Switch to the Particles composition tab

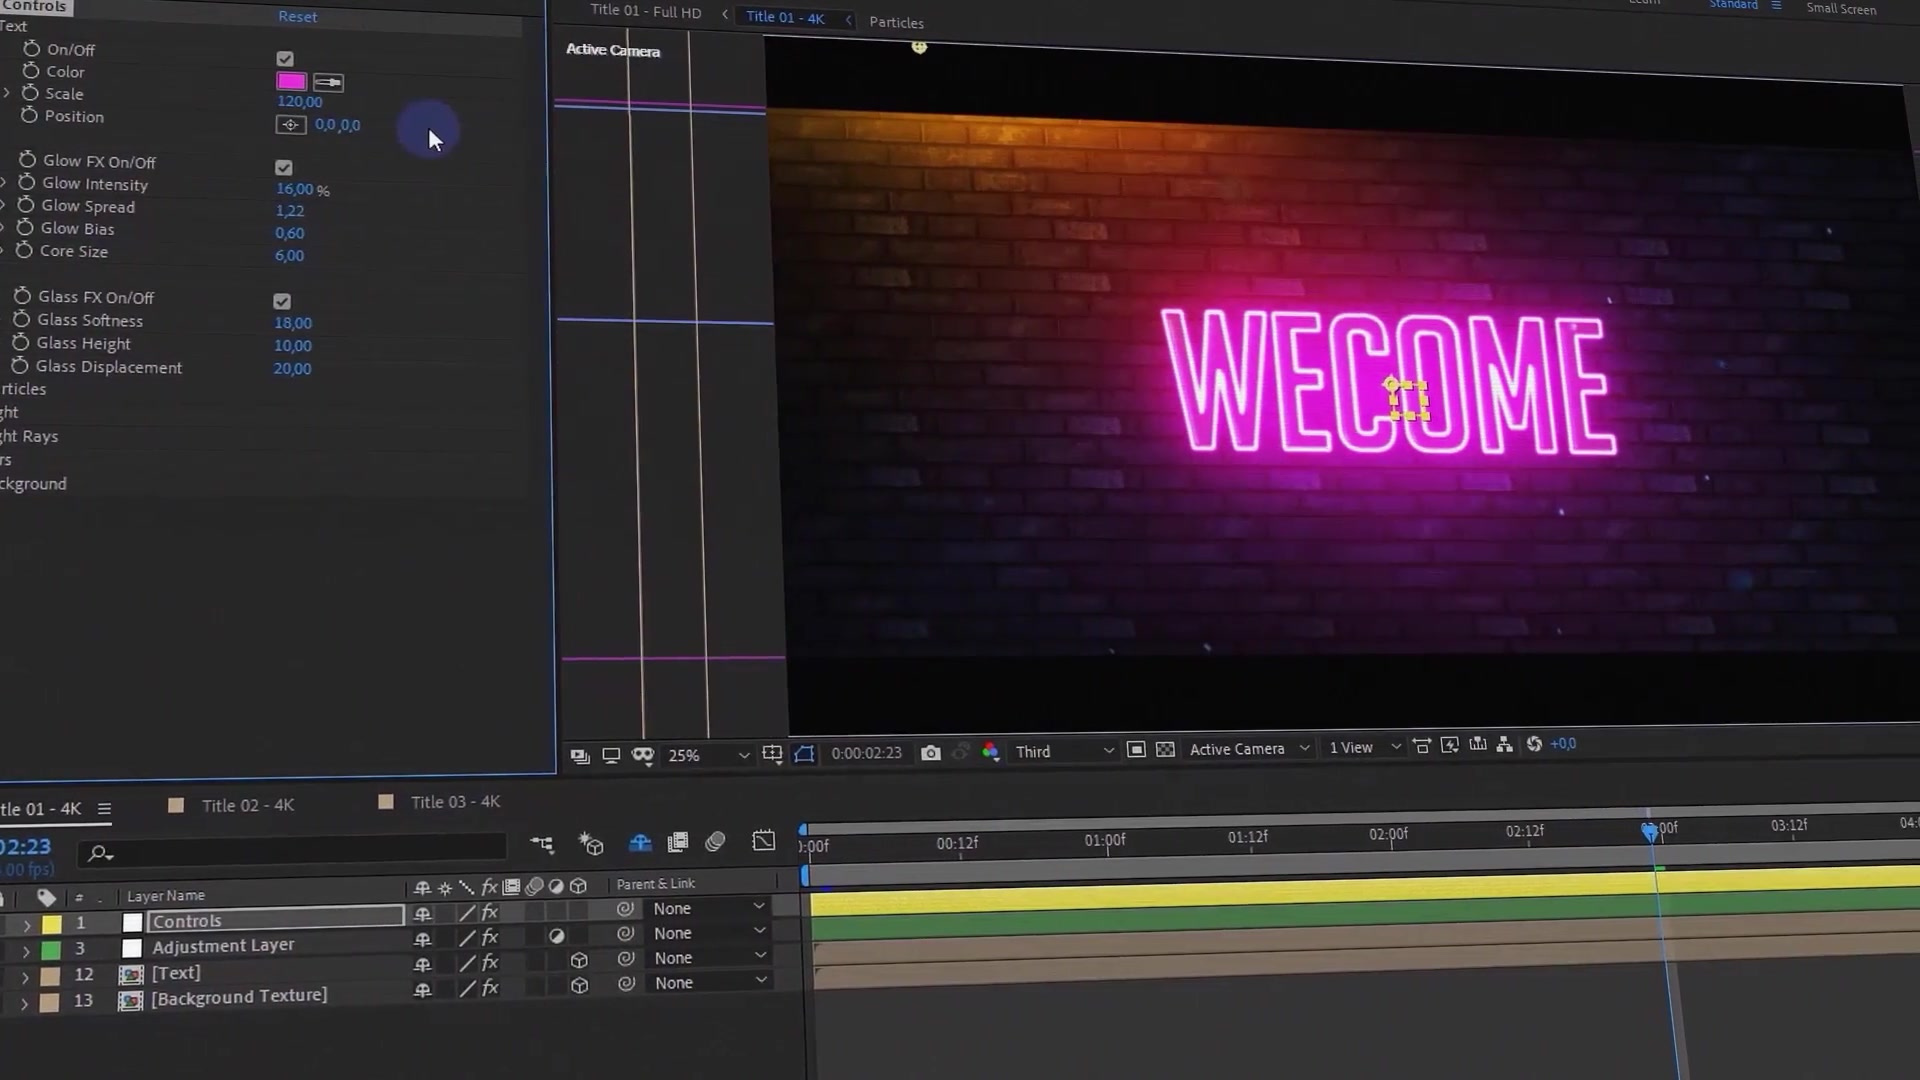pos(896,22)
